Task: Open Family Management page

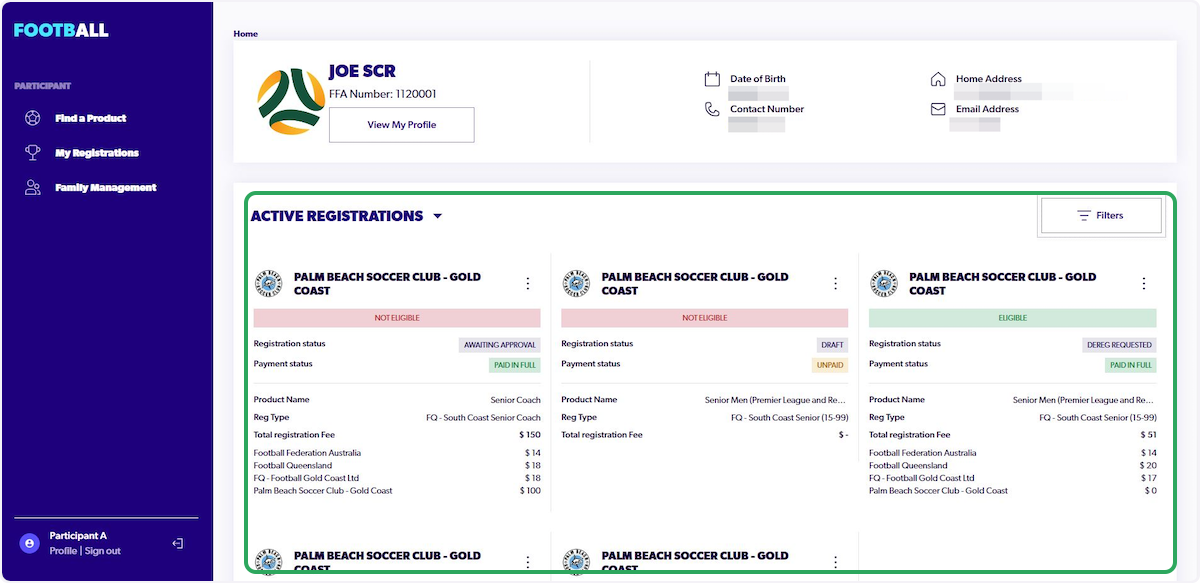Action: coord(106,187)
